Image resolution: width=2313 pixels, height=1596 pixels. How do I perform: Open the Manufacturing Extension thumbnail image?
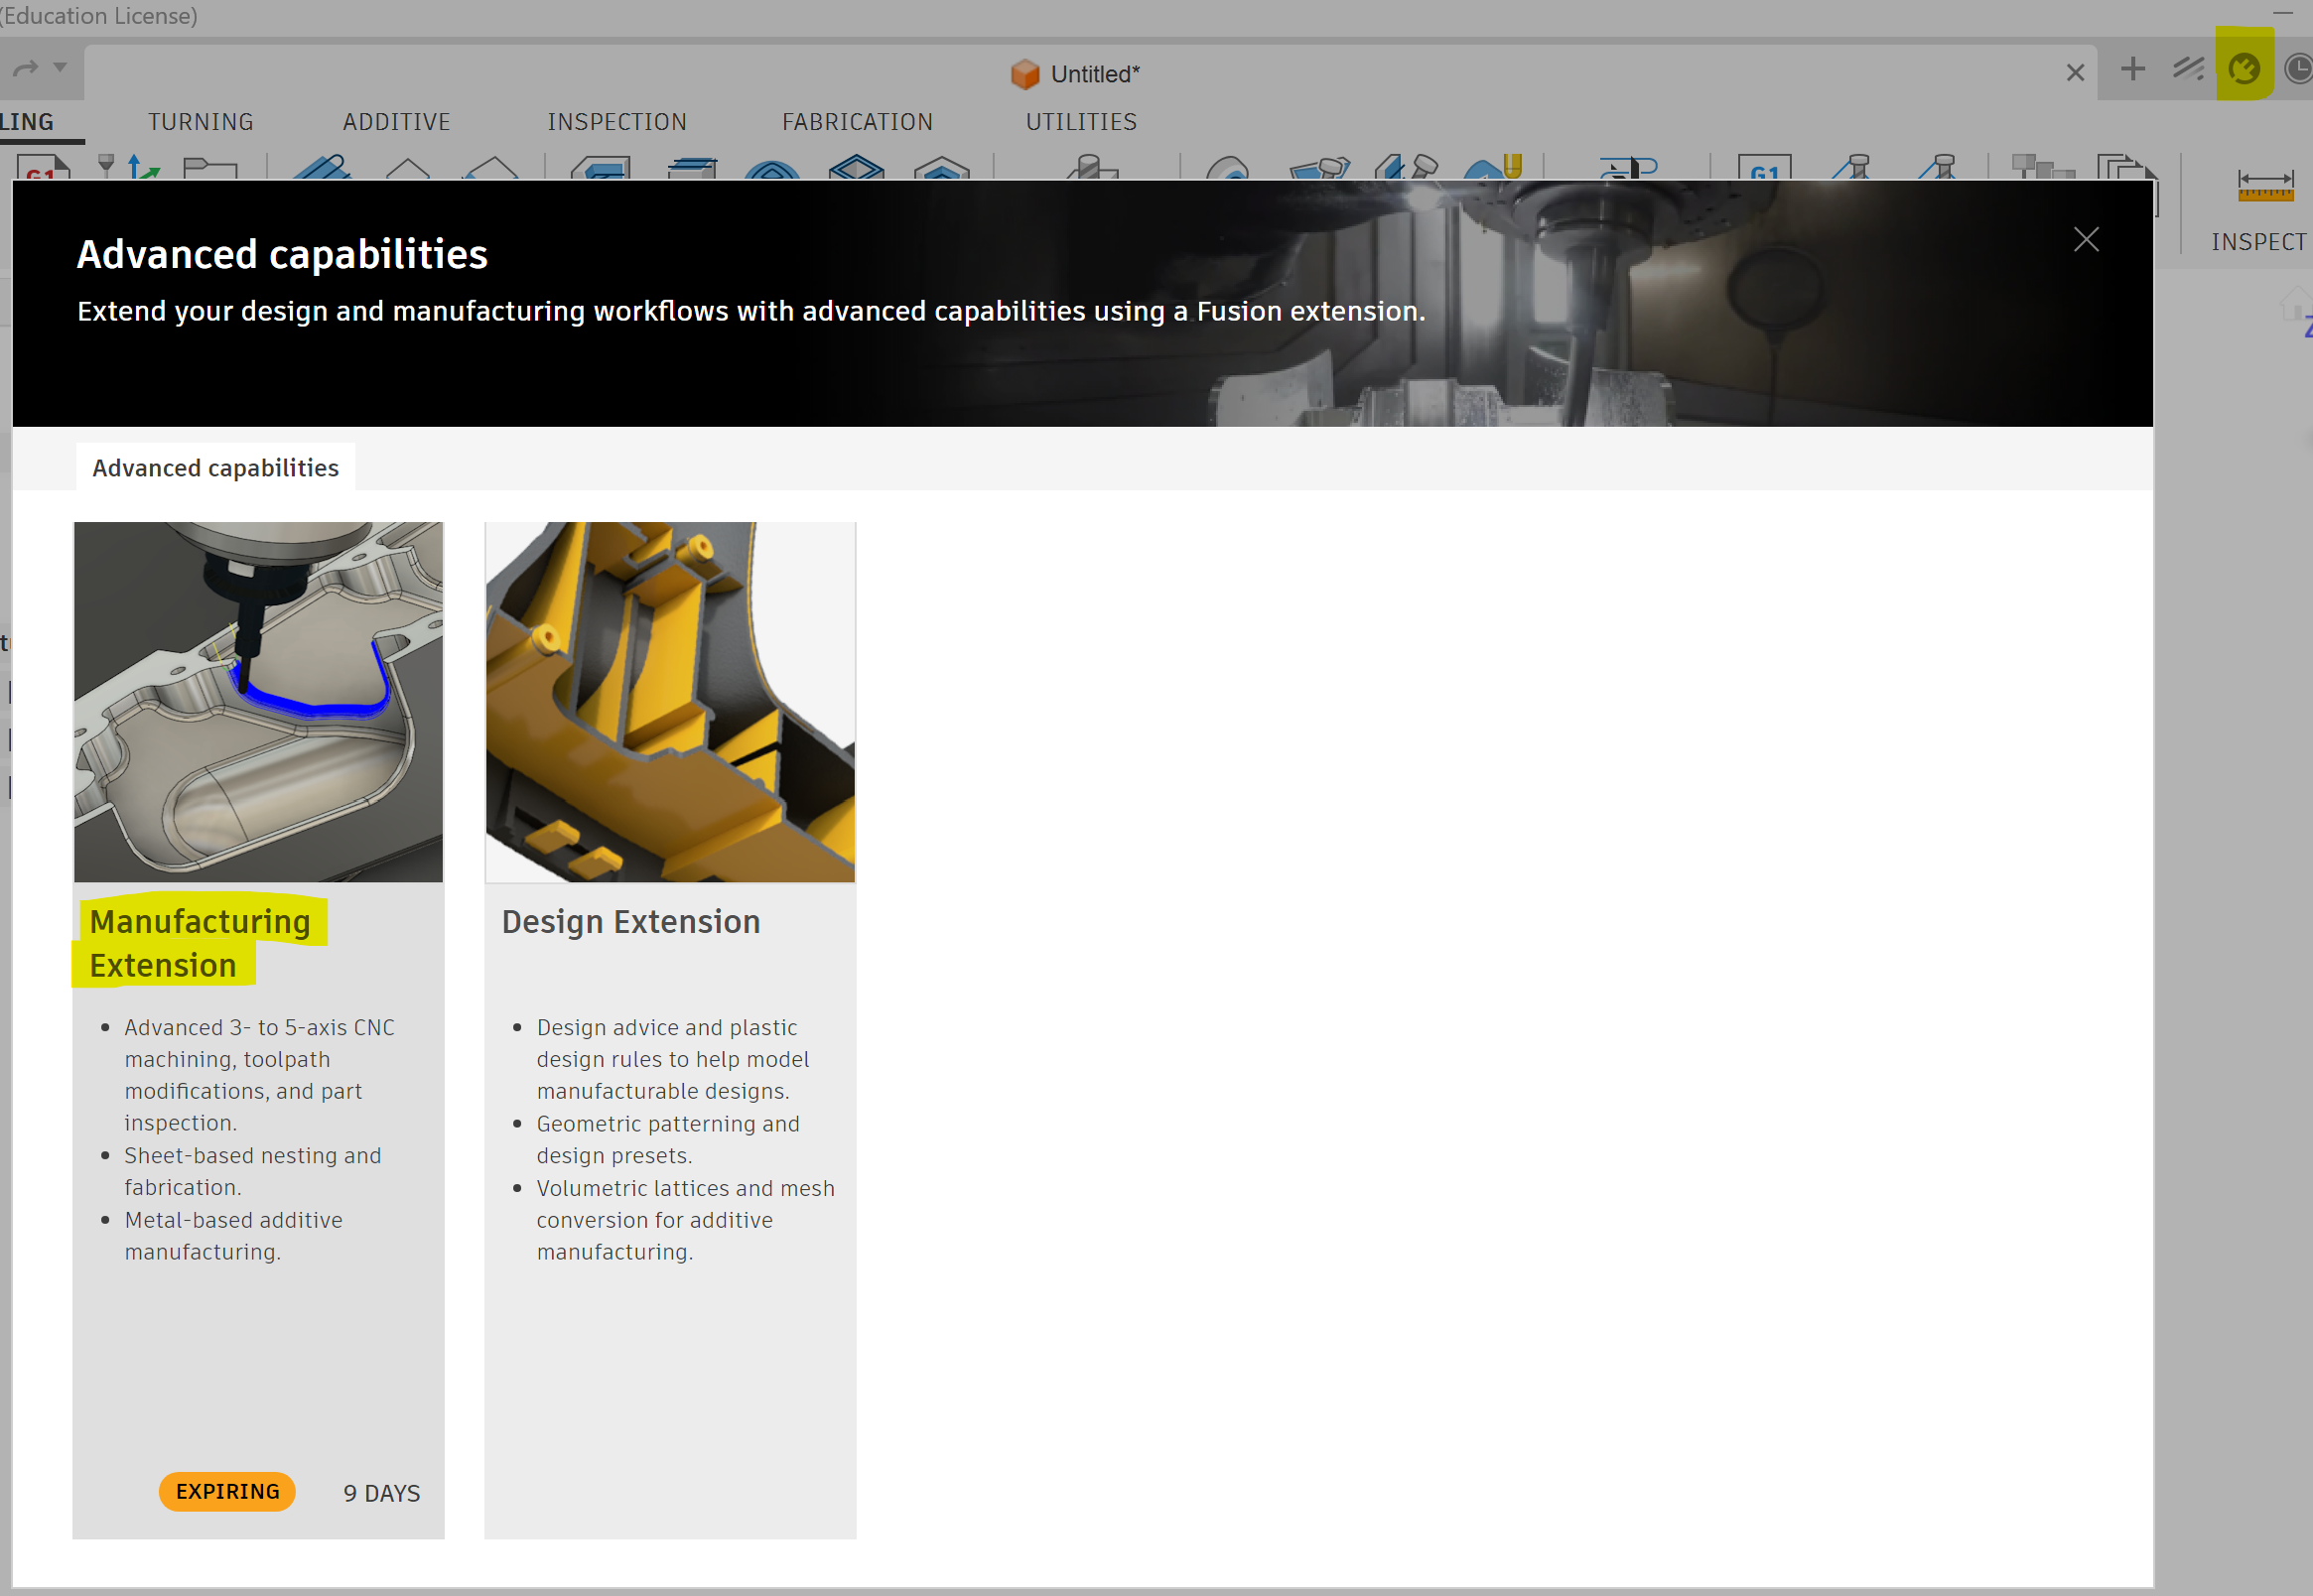pyautogui.click(x=258, y=701)
